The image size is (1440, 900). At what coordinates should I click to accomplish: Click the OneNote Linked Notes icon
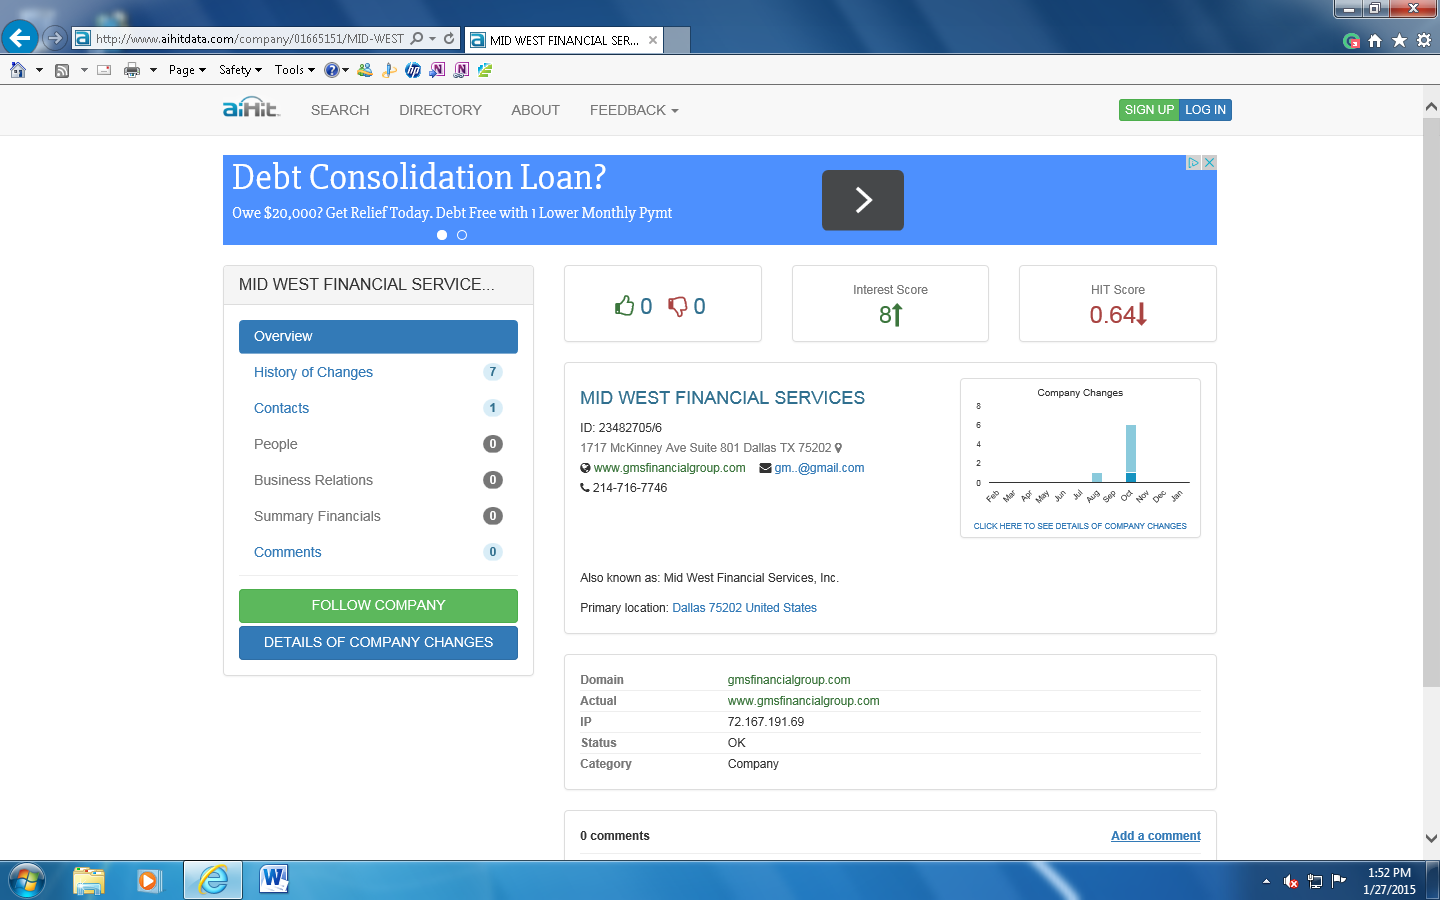pyautogui.click(x=461, y=70)
